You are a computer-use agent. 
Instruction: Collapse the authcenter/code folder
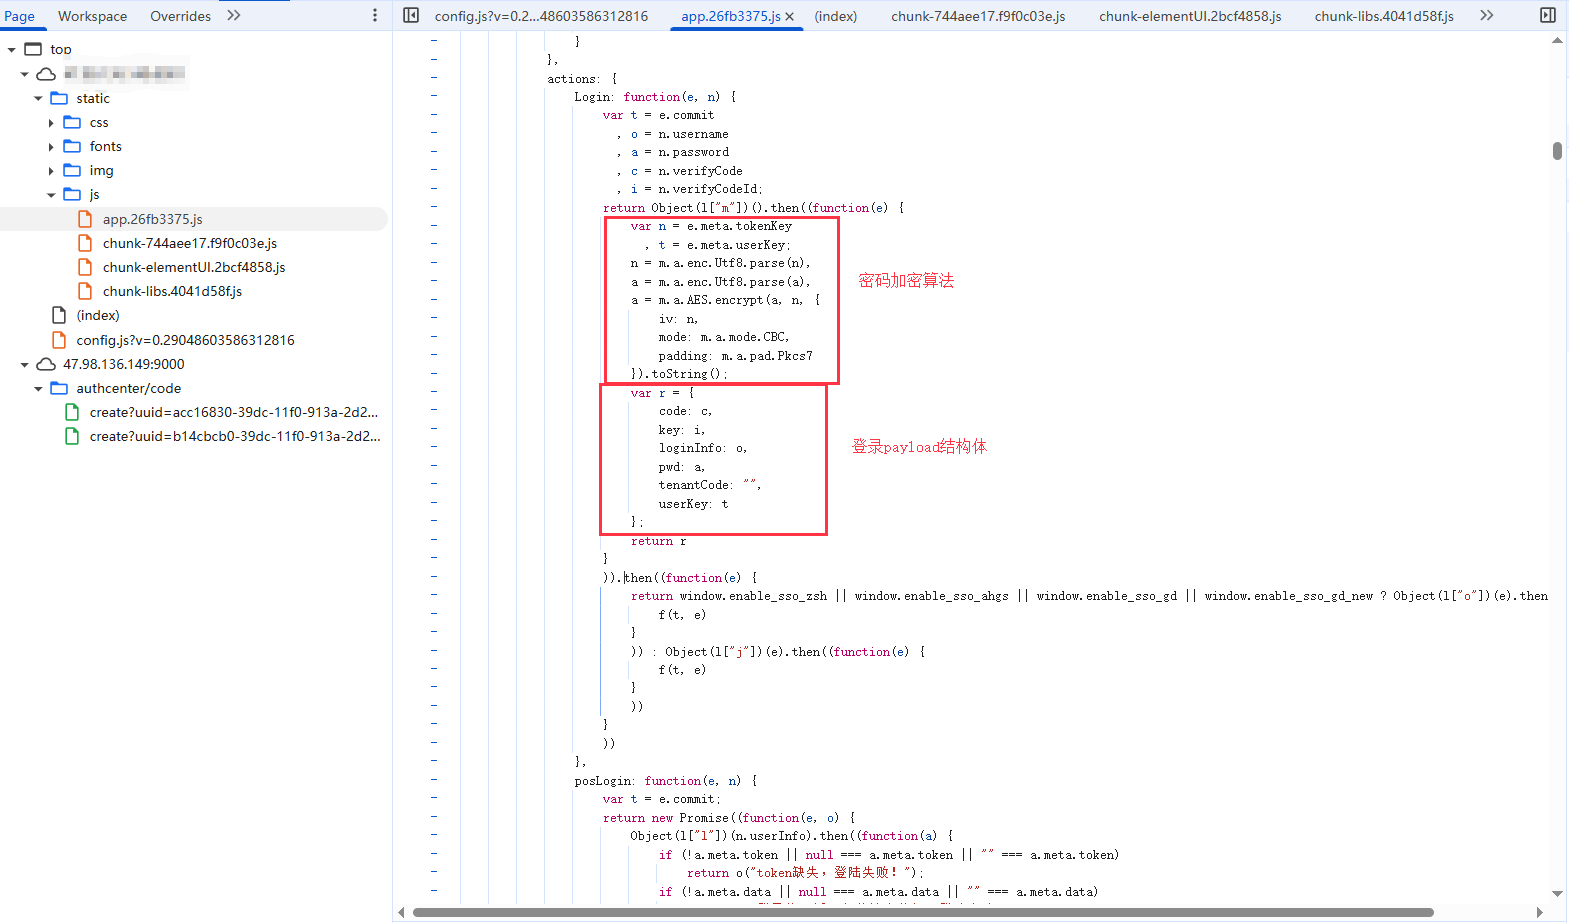coord(38,389)
